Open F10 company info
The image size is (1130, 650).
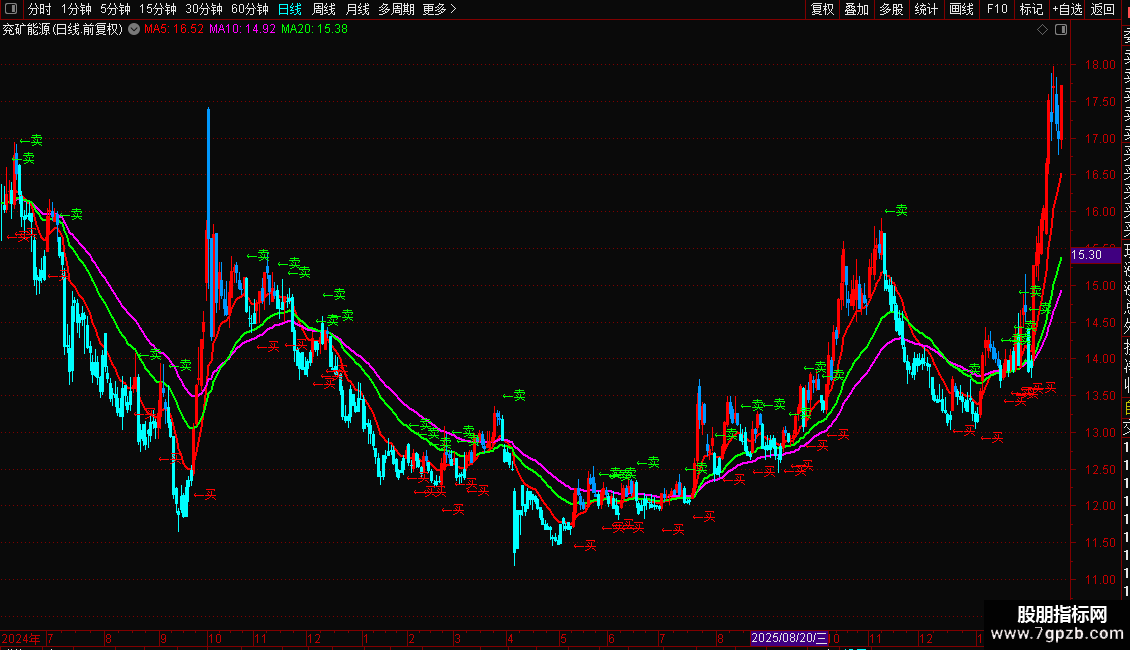click(x=997, y=9)
